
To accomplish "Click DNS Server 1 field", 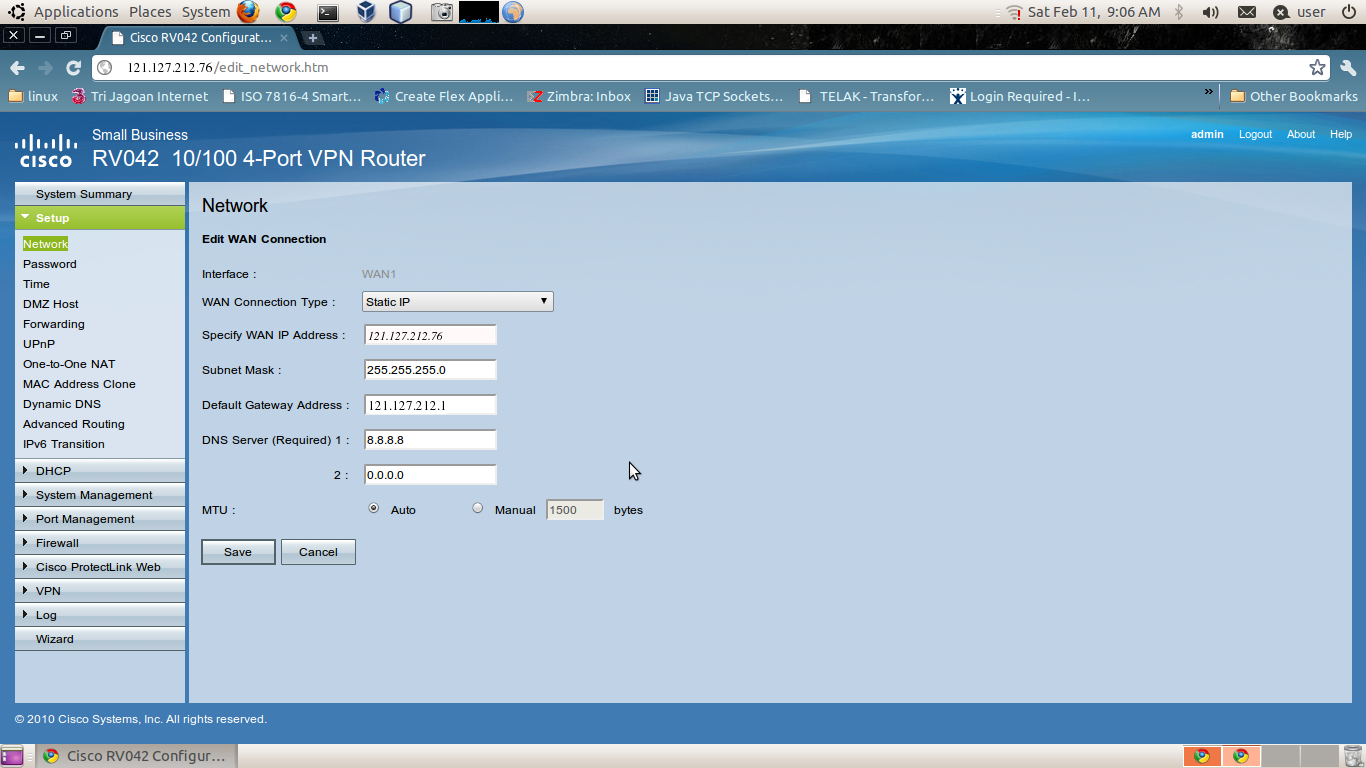I will (x=430, y=440).
